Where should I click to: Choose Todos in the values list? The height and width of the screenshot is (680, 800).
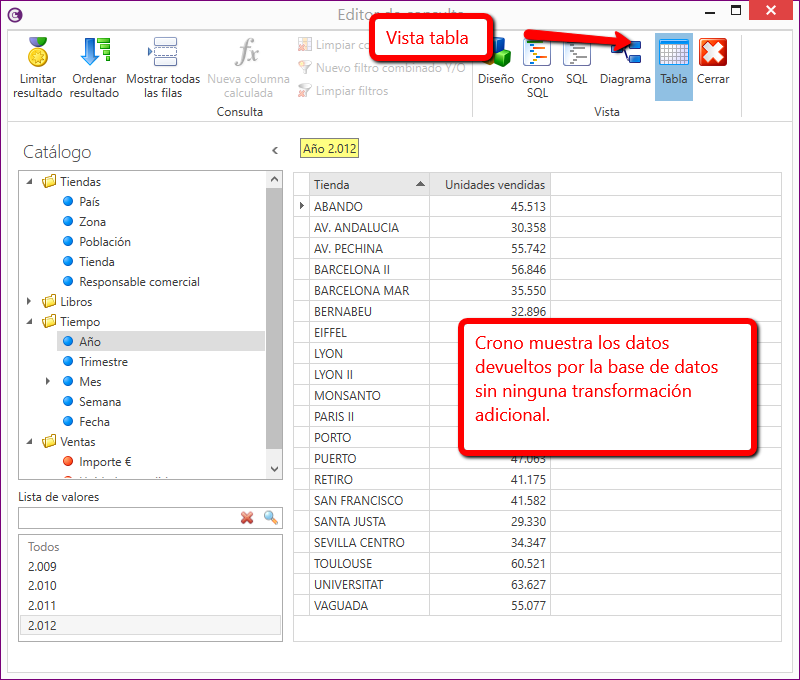click(x=44, y=547)
